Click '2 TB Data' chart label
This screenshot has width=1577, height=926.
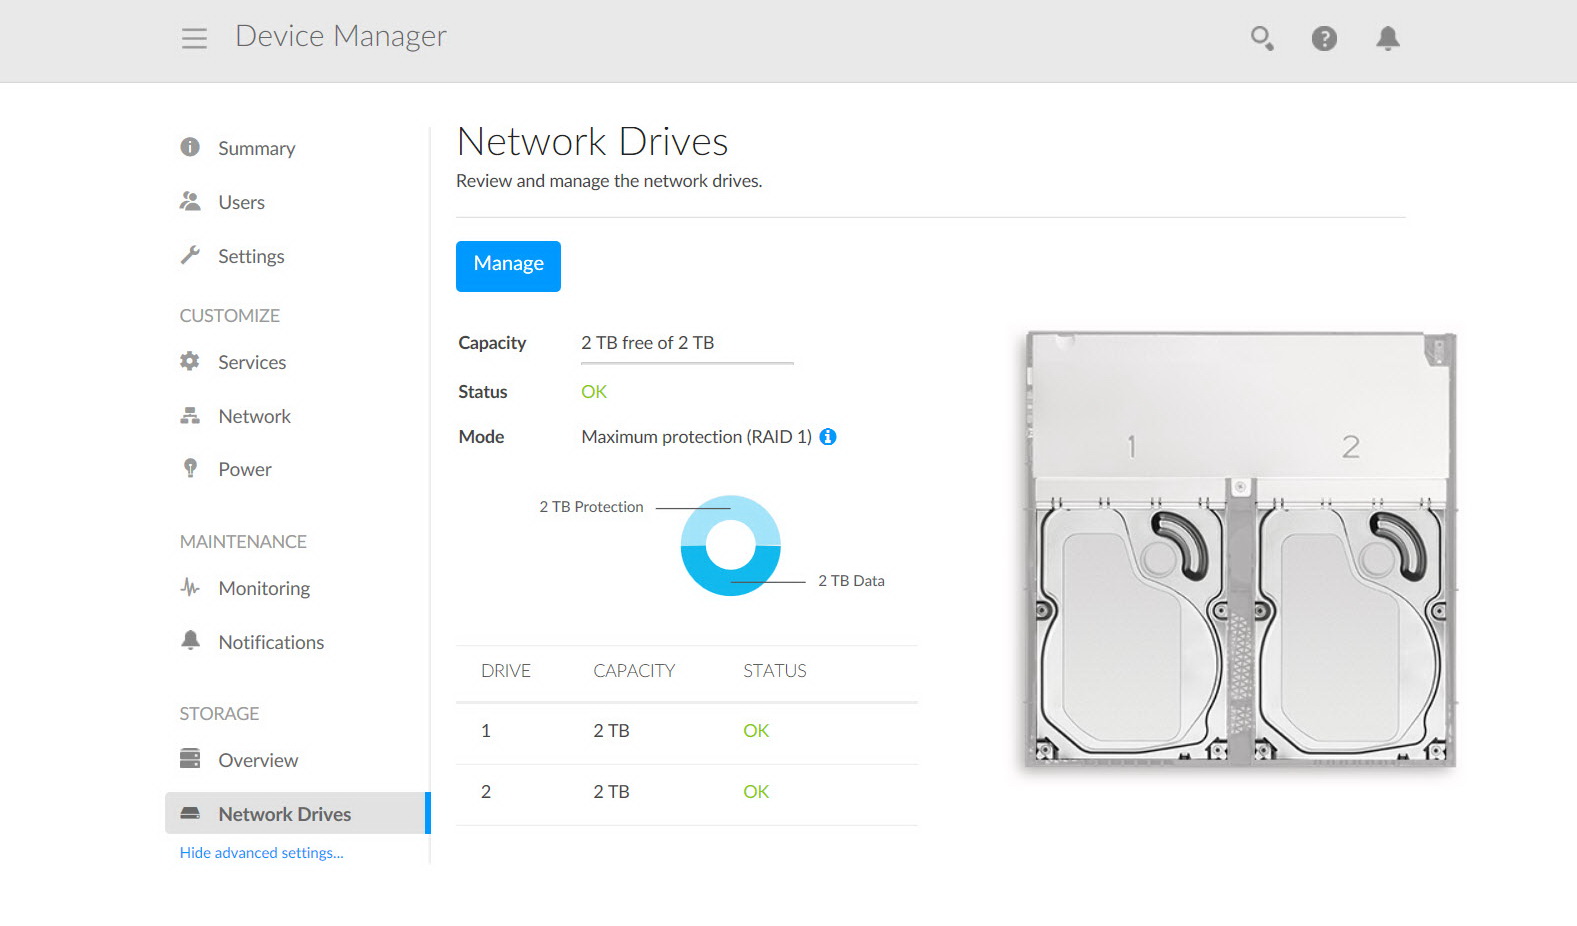851,581
